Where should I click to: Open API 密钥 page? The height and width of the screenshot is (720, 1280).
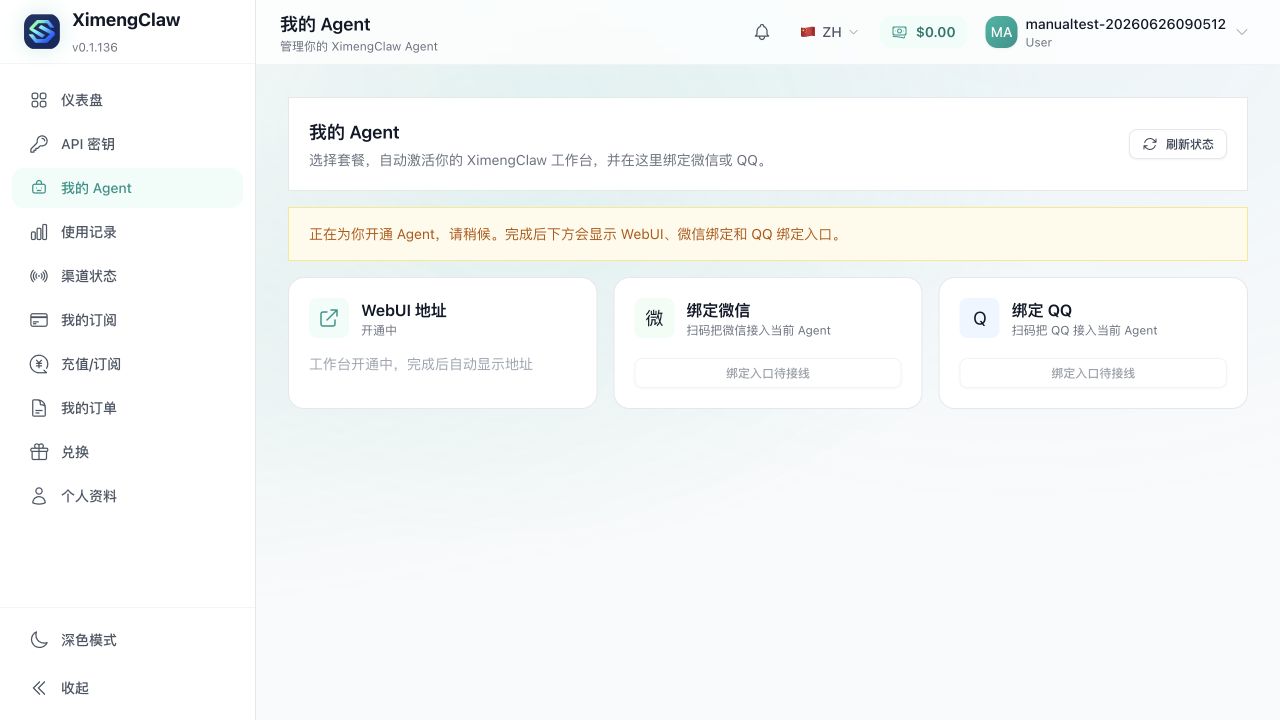[x=128, y=144]
